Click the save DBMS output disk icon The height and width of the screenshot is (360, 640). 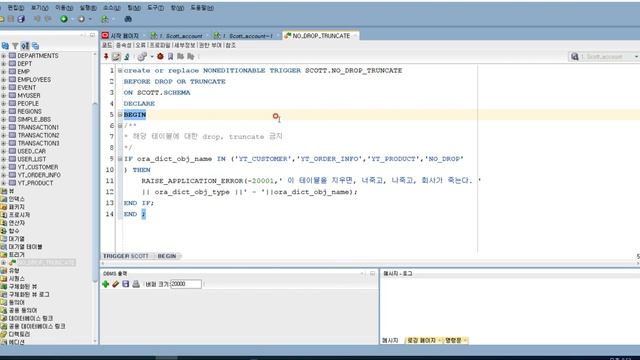(126, 284)
